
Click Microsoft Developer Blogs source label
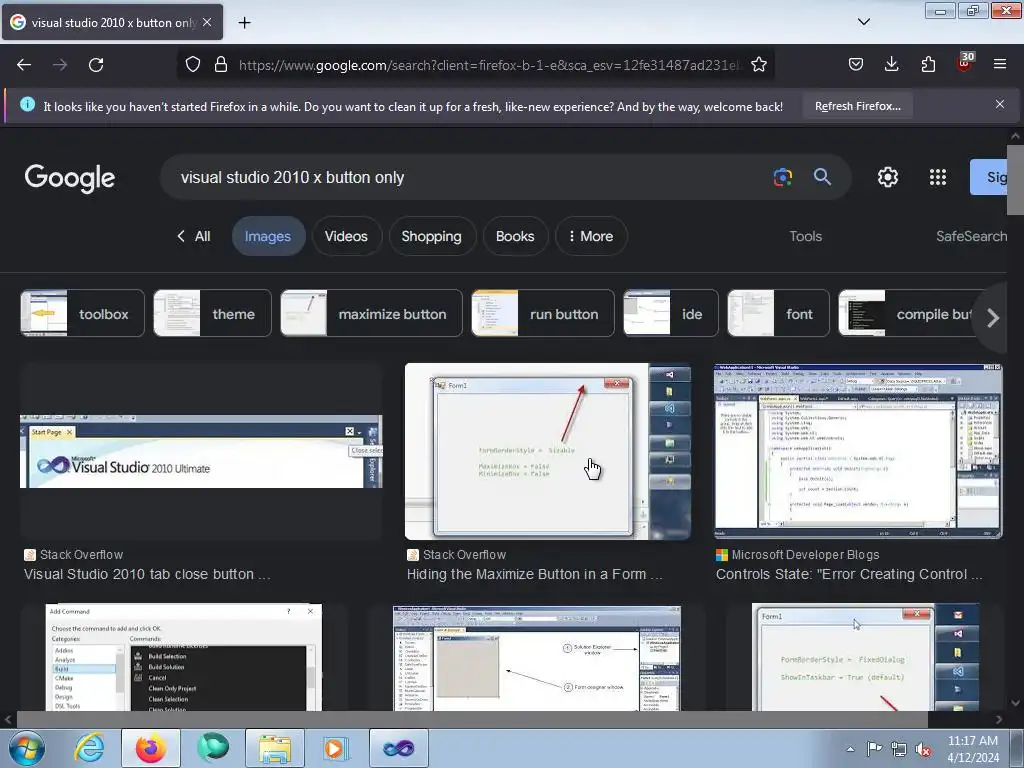click(805, 554)
